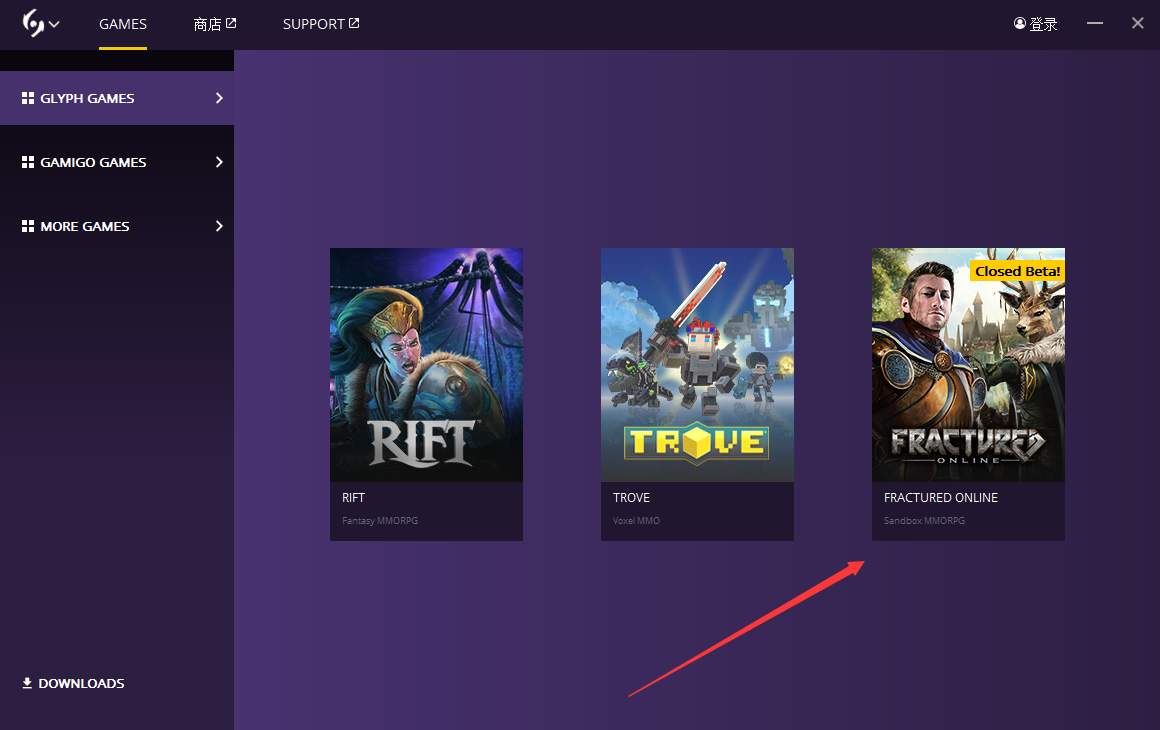Select MORE GAMES in the sidebar
This screenshot has width=1160, height=730.
click(x=117, y=226)
